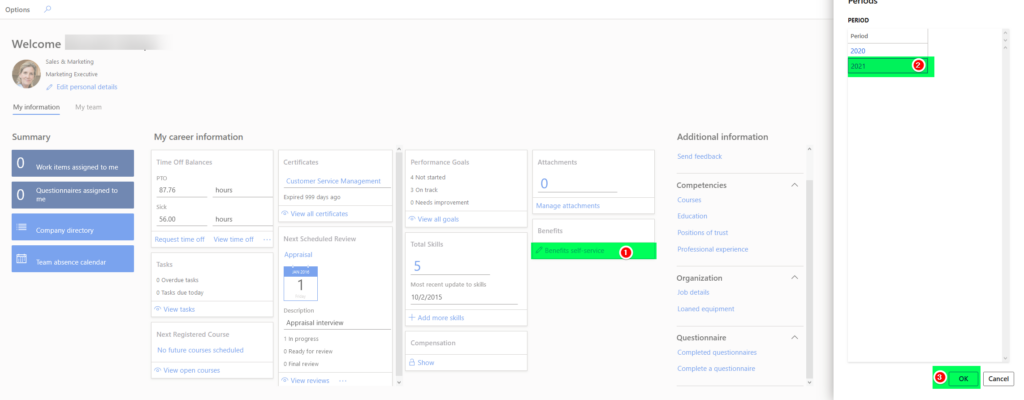Screen dimensions: 1024x400
Task: Click the Attachments count 0
Action: click(577, 184)
